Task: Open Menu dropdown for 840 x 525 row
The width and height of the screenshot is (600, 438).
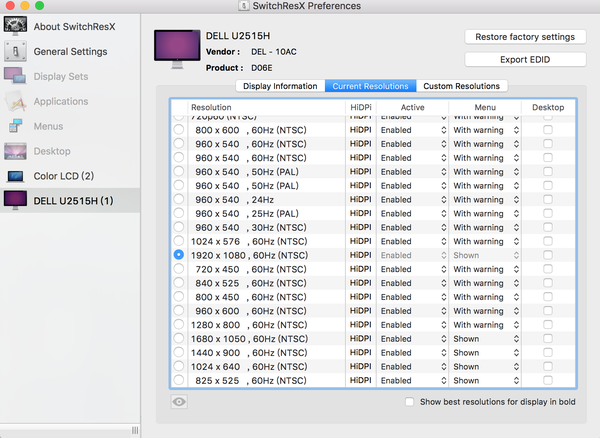Action: click(486, 283)
